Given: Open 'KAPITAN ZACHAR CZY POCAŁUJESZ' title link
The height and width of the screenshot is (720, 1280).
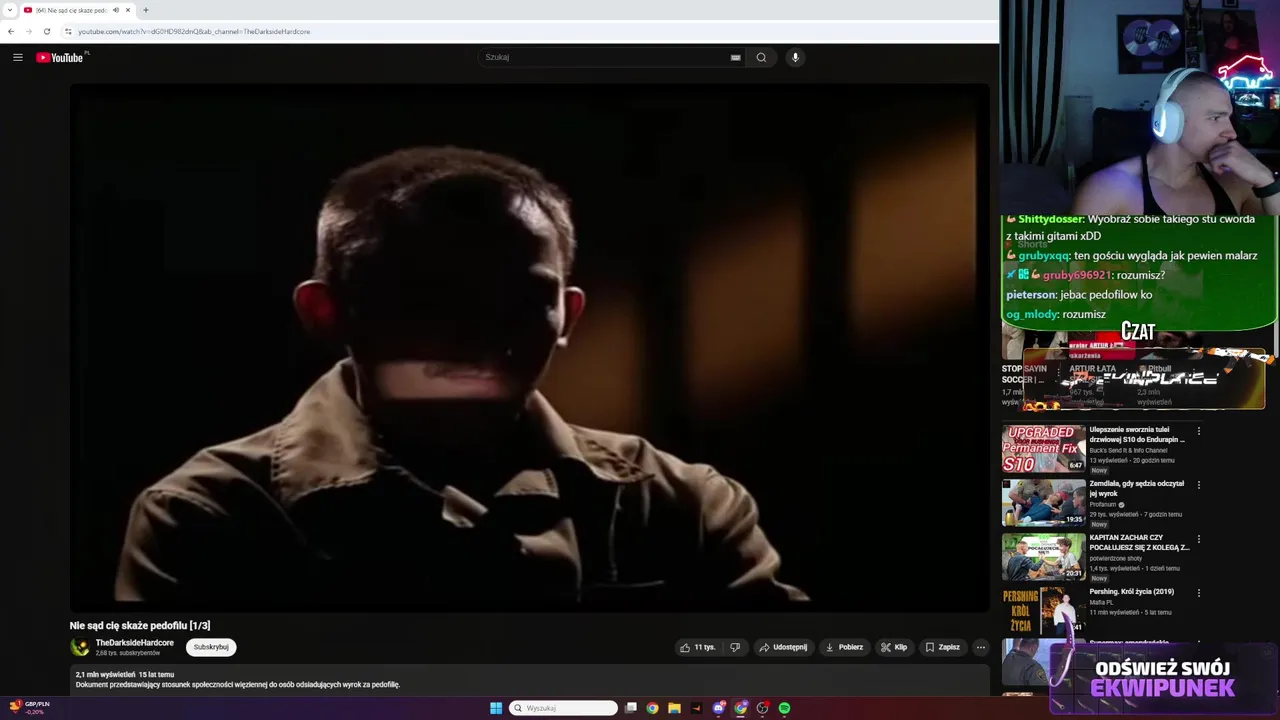Looking at the screenshot, I should pos(1140,542).
